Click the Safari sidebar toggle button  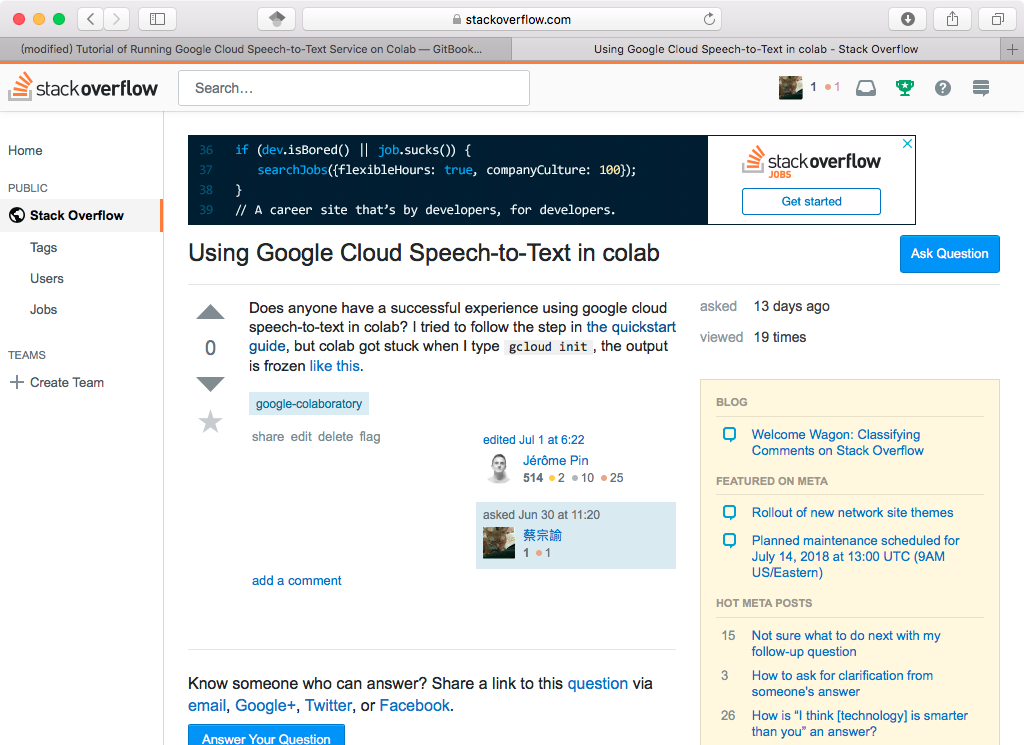[x=157, y=19]
